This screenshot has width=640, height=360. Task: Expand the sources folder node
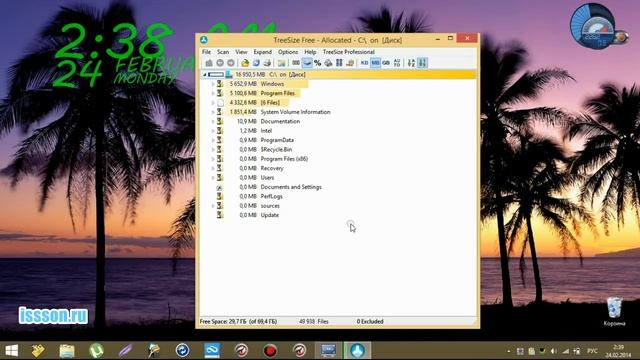click(x=213, y=206)
